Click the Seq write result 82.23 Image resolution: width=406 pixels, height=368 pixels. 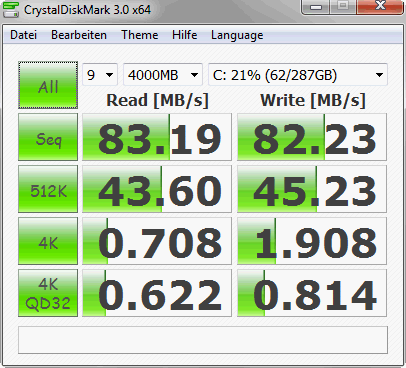(x=312, y=137)
